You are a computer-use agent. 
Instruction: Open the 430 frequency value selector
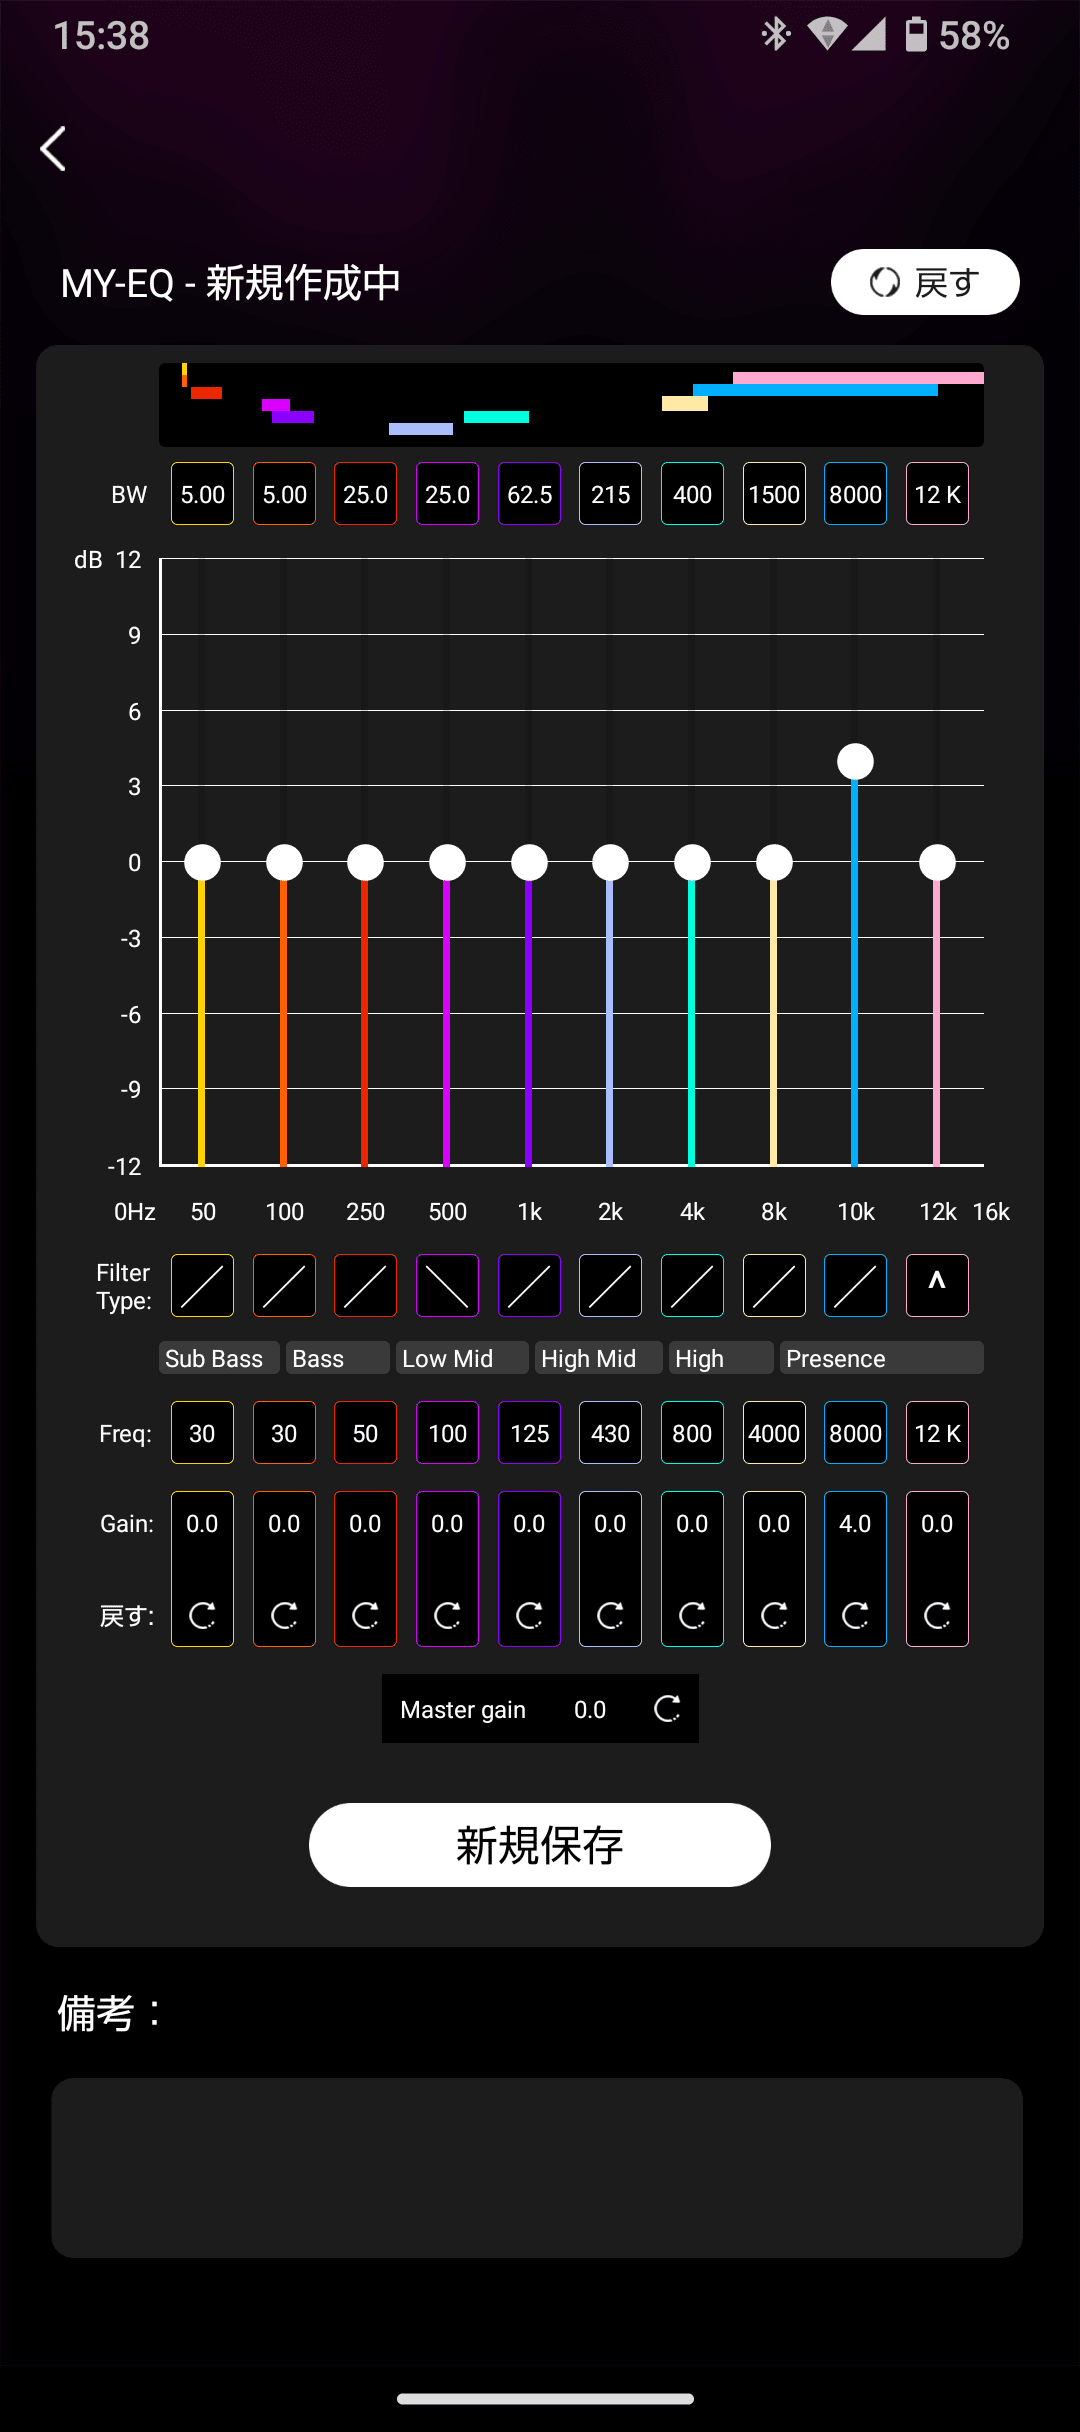click(x=610, y=1433)
